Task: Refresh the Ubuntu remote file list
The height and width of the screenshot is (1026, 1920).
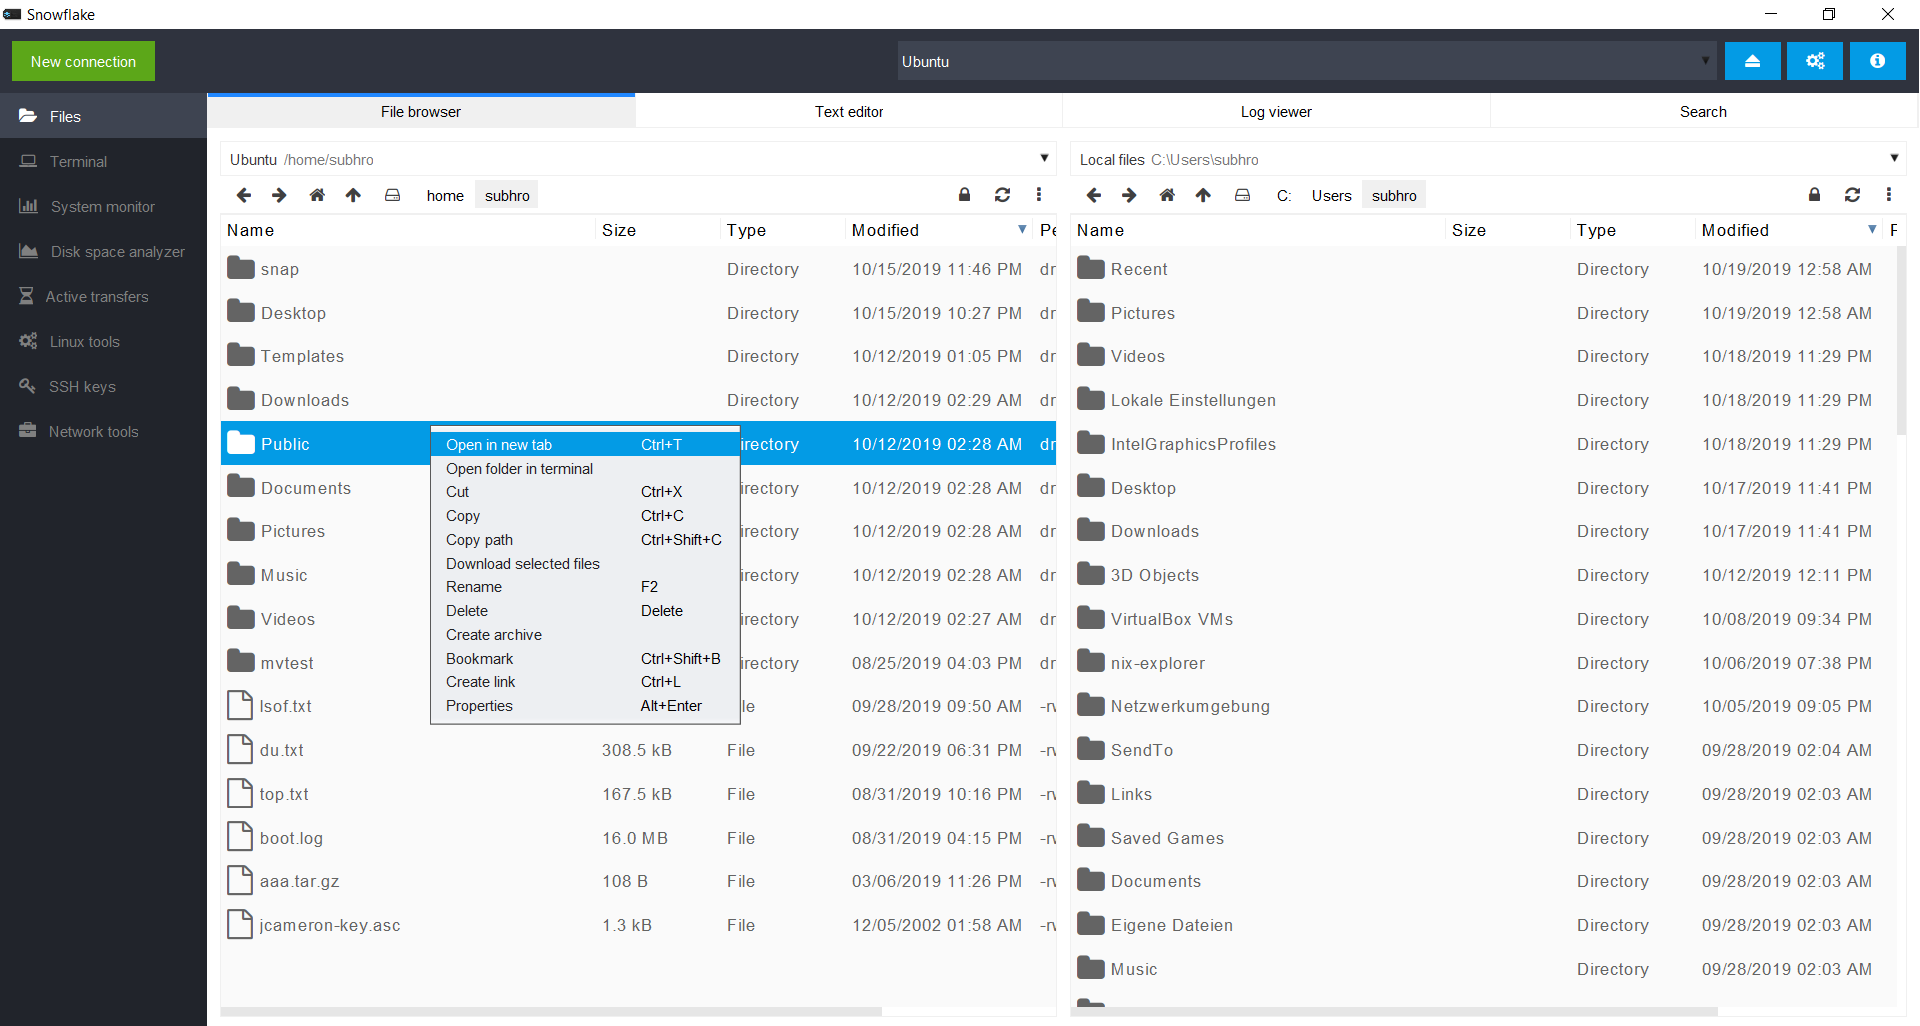Action: click(1002, 195)
